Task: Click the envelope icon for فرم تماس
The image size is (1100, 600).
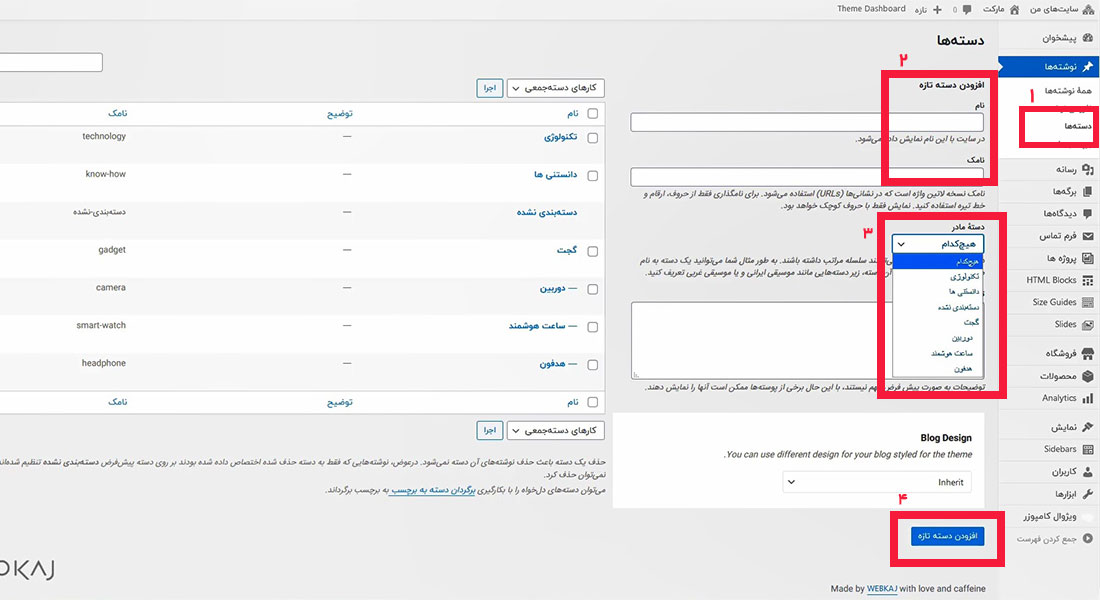Action: coord(1087,236)
